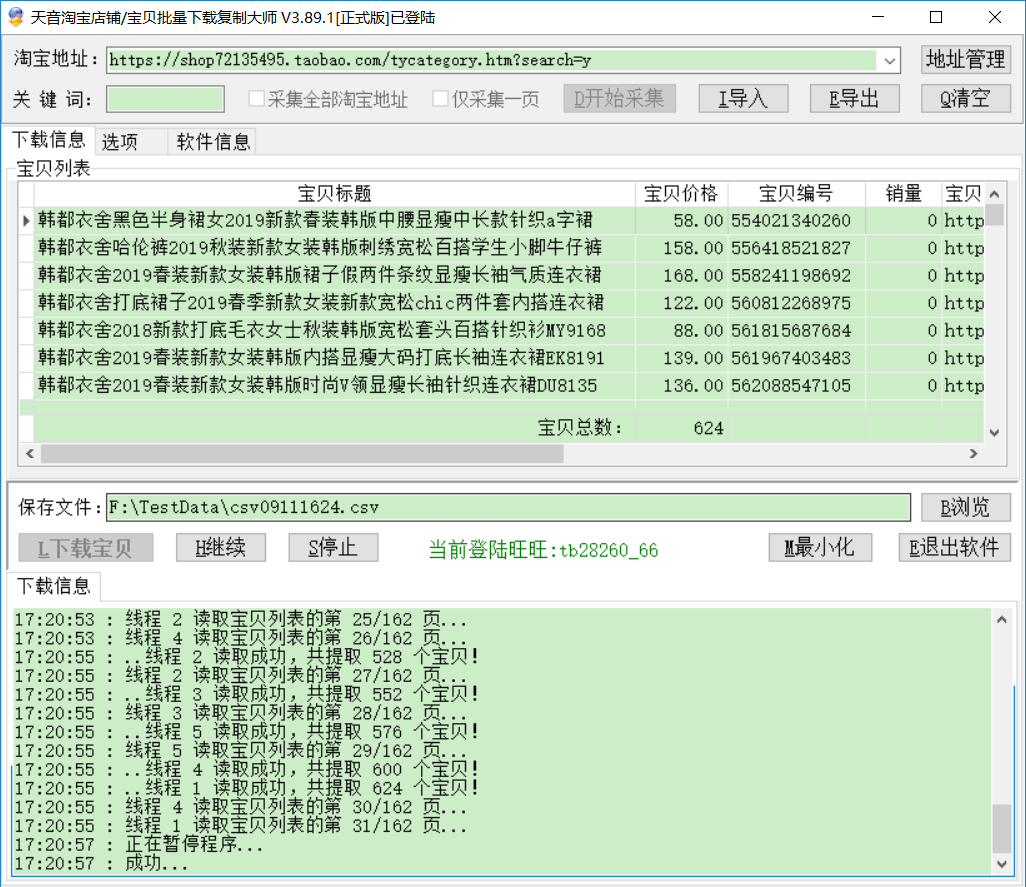This screenshot has width=1026, height=887.
Task: Enable 采集全部淘宝地址 checkbox
Action: [257, 99]
